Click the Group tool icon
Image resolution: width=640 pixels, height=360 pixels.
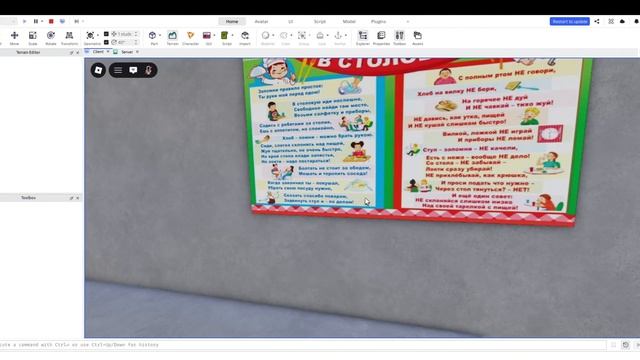(x=302, y=36)
